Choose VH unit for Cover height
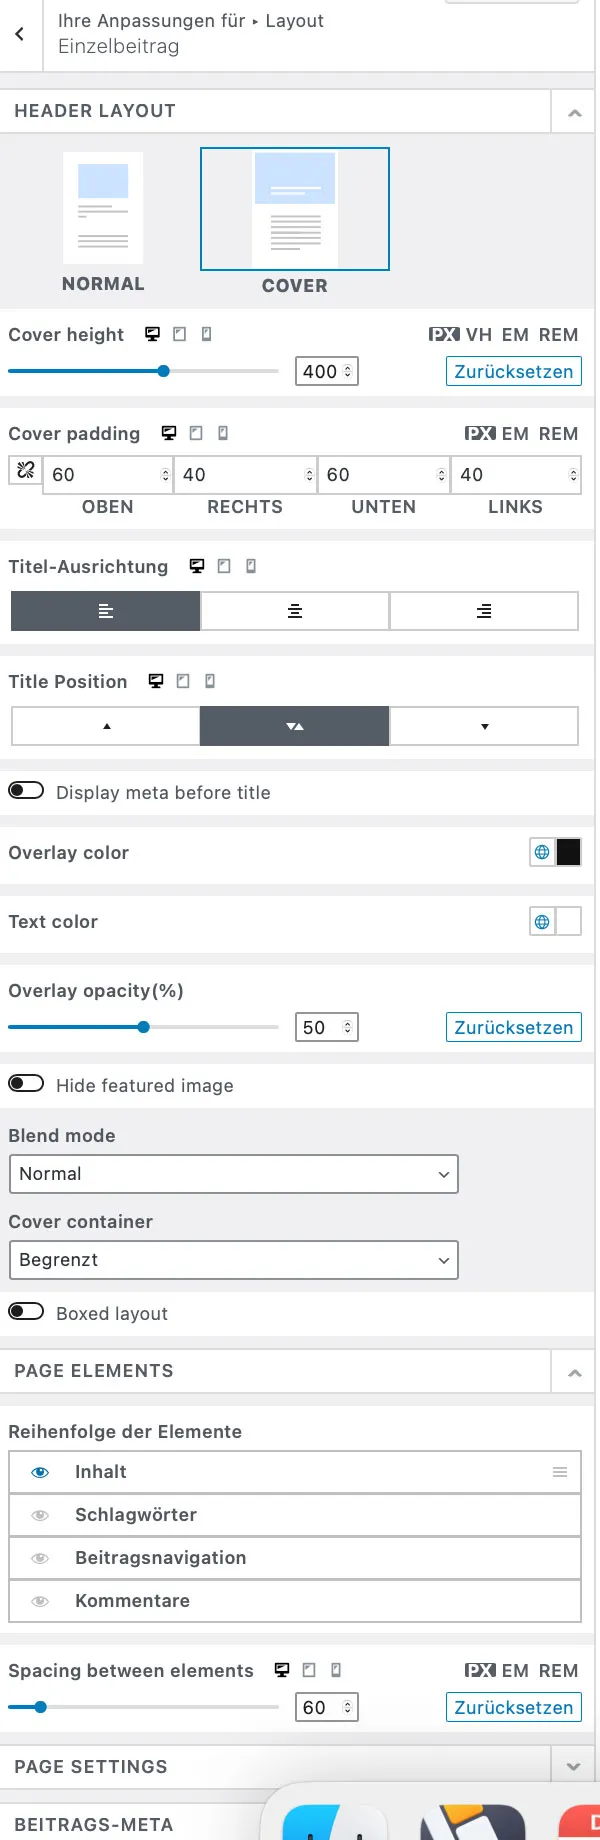Screen dimensions: 600x1840 pos(479,335)
